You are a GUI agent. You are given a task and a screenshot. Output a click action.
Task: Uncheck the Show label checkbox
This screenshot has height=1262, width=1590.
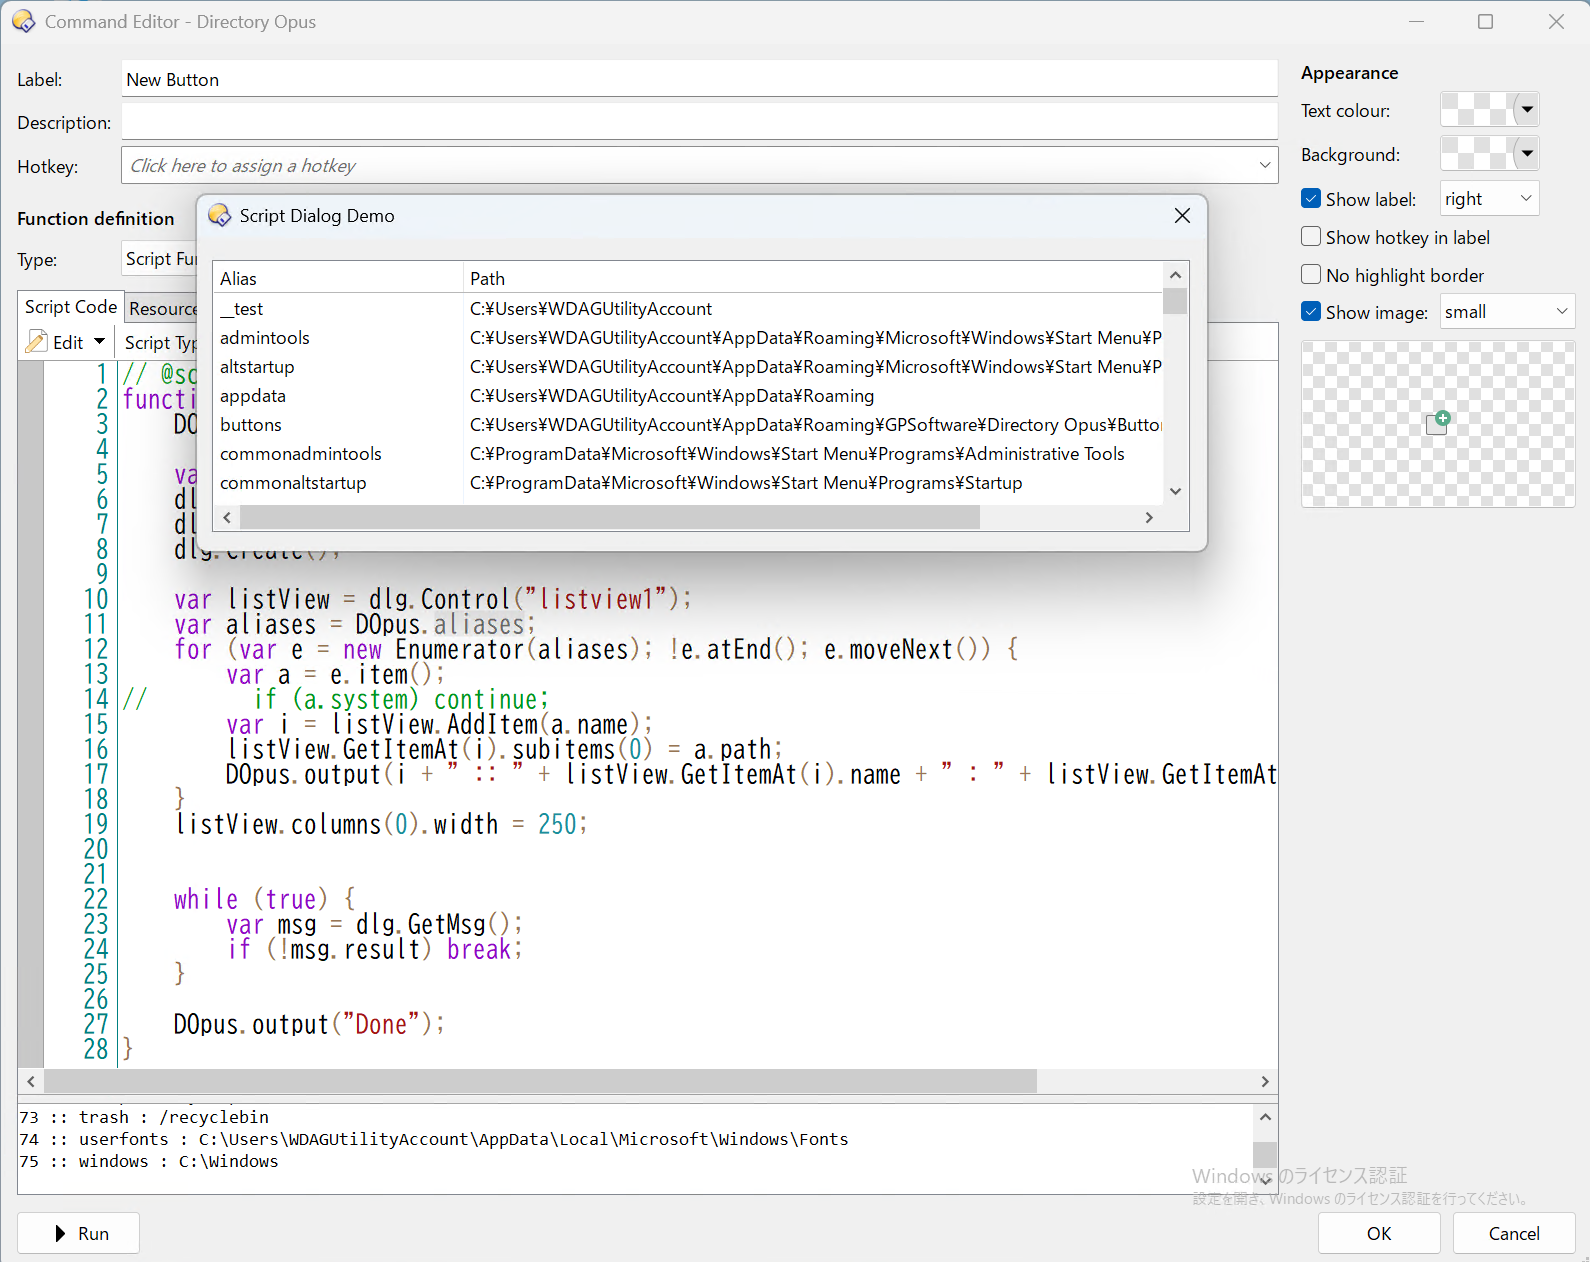tap(1311, 199)
